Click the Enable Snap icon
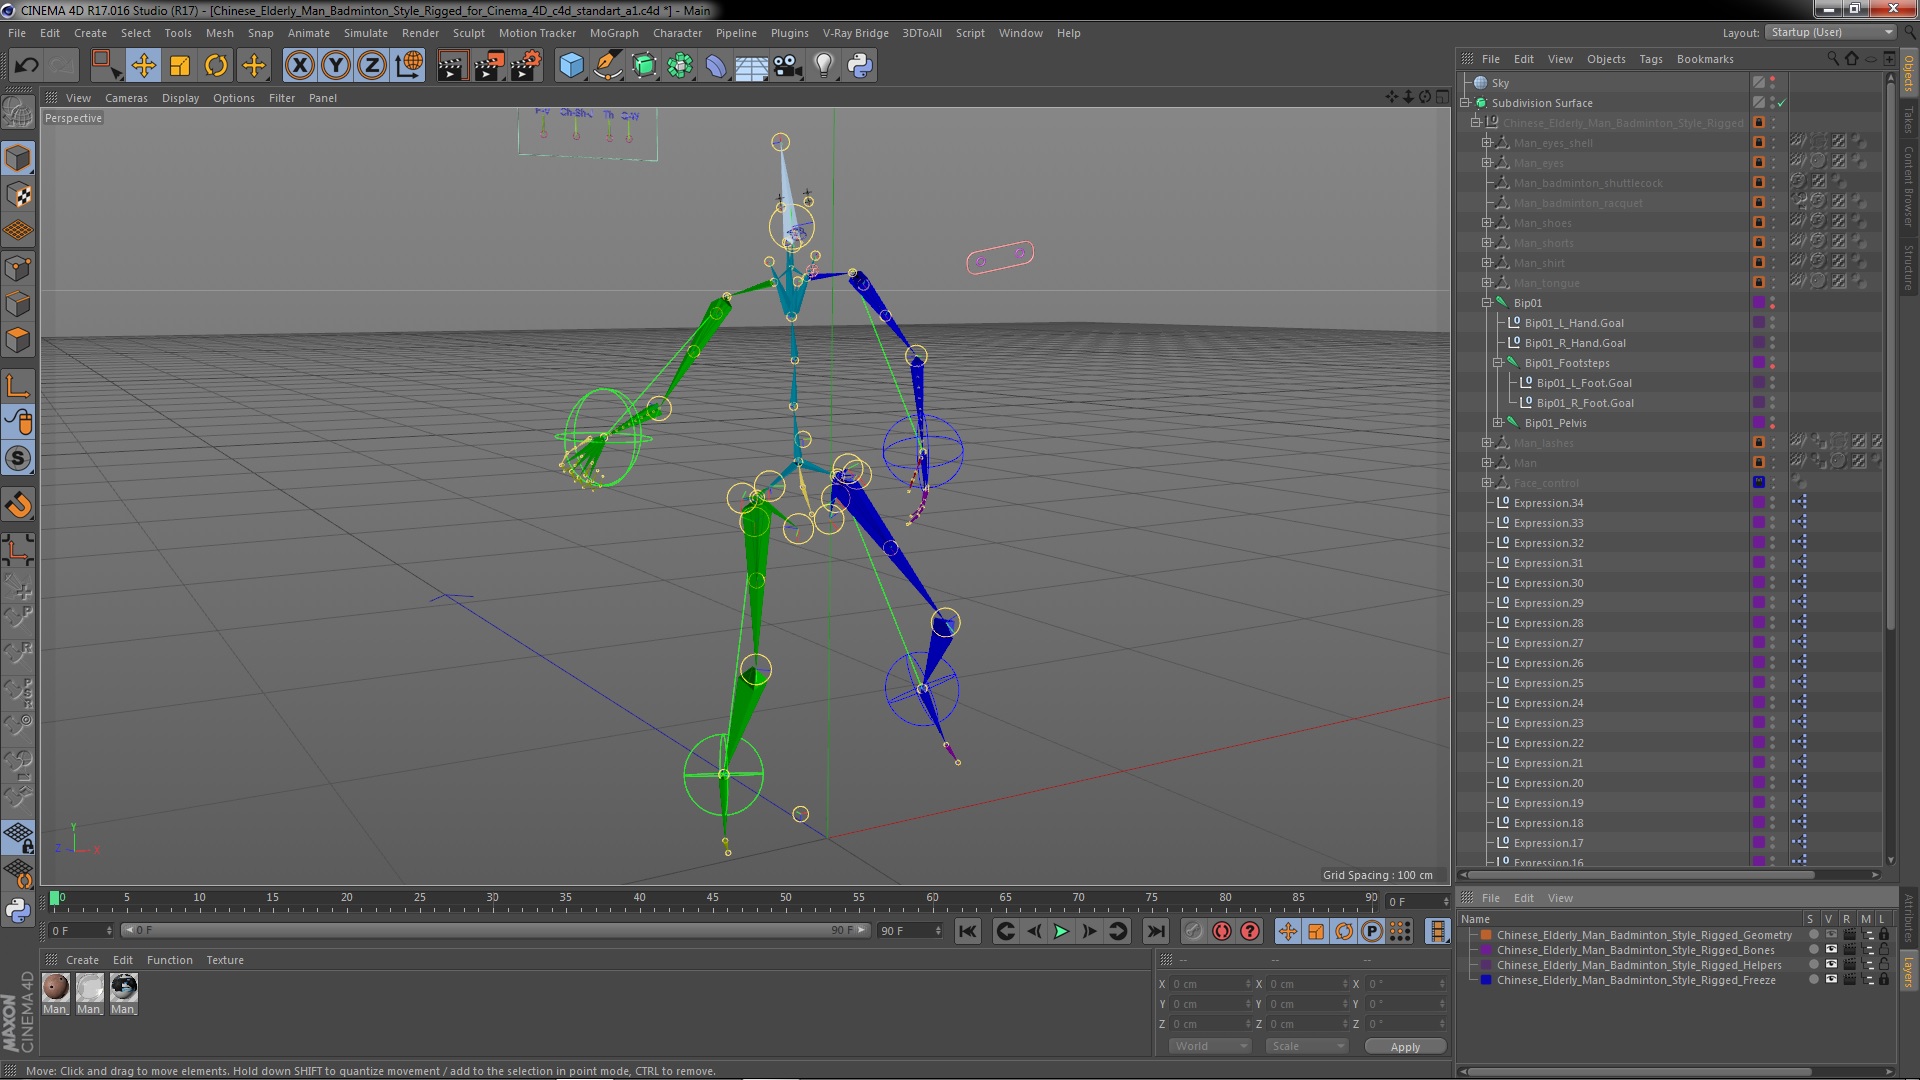 (x=18, y=459)
